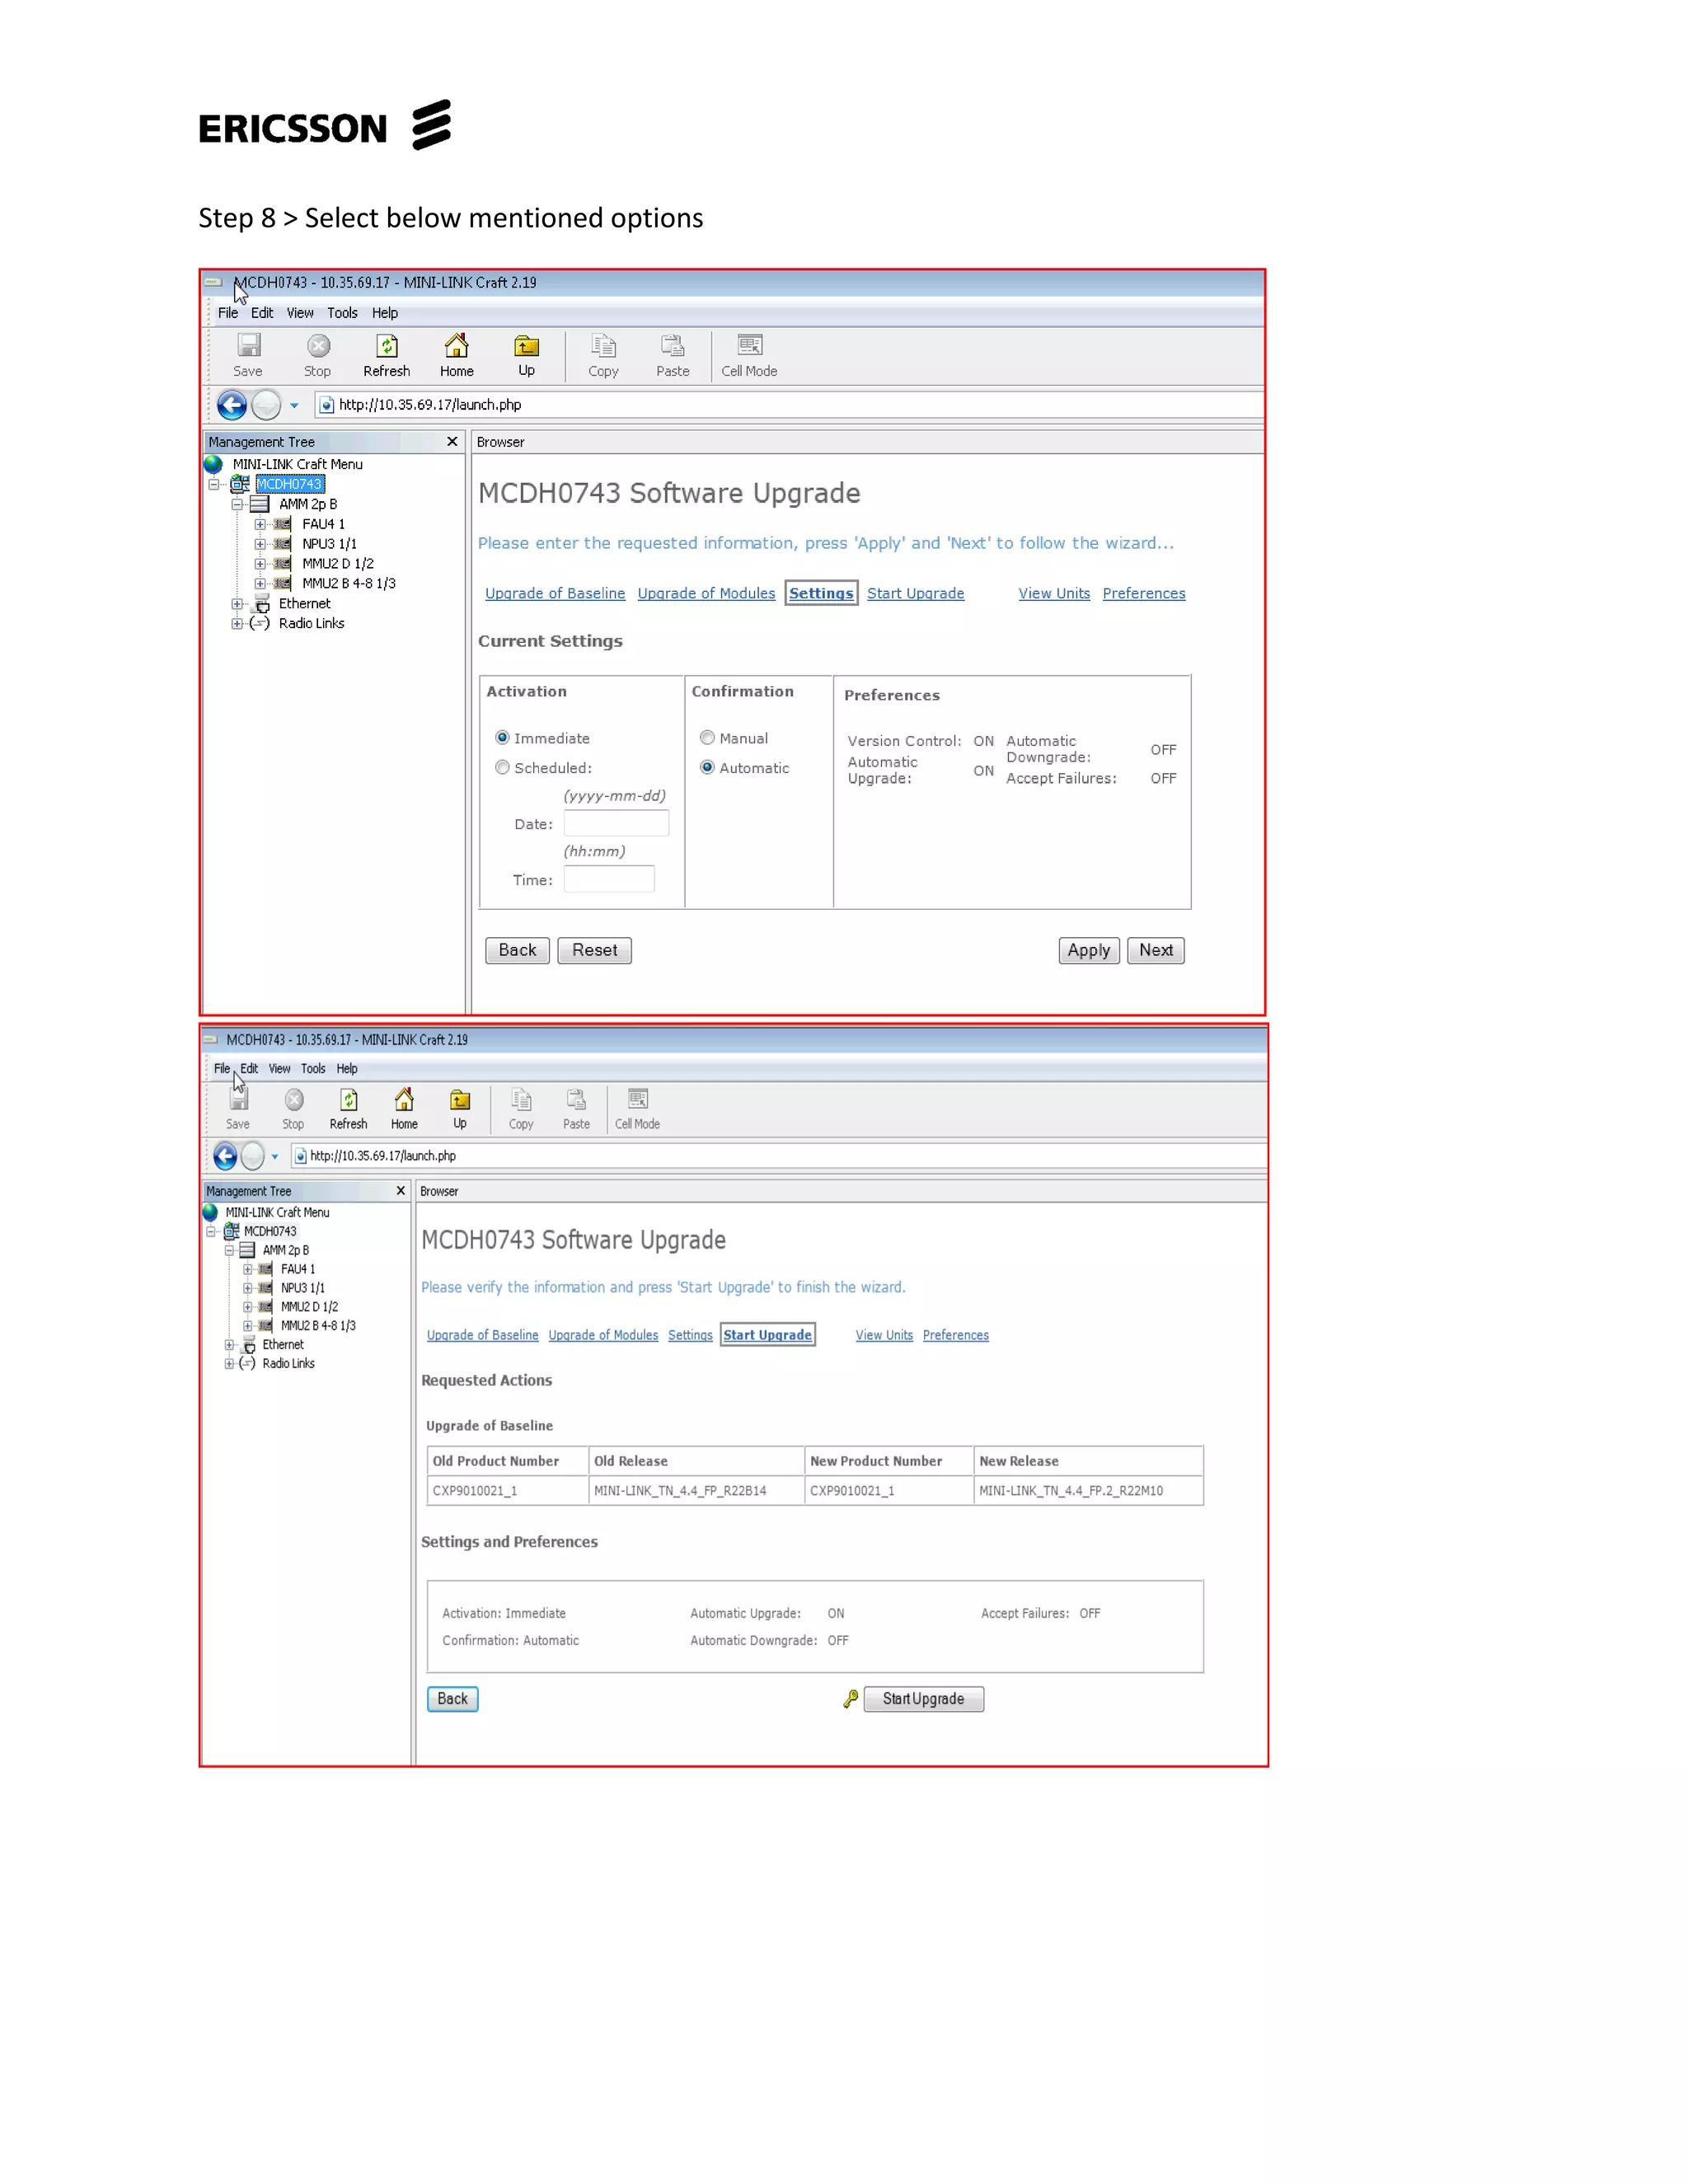This screenshot has width=1688, height=2184.
Task: Select Scheduled activation radio button
Action: tap(502, 768)
